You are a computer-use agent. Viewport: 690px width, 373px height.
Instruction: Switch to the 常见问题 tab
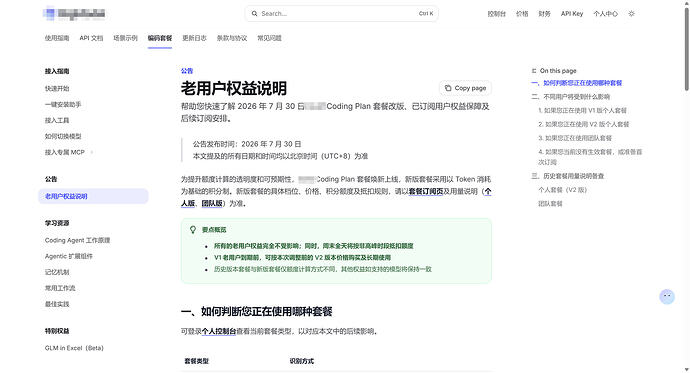tap(269, 38)
